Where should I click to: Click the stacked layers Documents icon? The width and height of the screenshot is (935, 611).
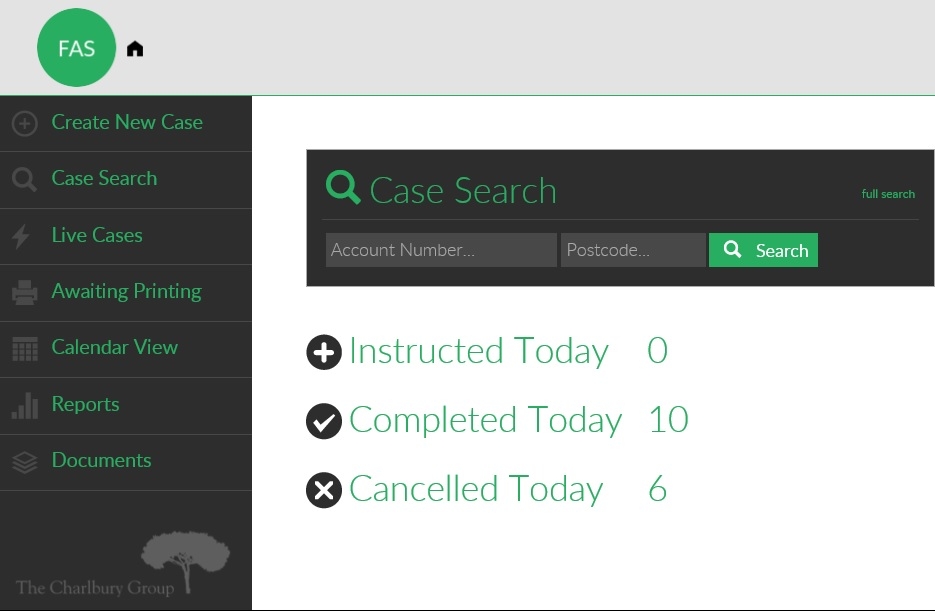(x=24, y=461)
